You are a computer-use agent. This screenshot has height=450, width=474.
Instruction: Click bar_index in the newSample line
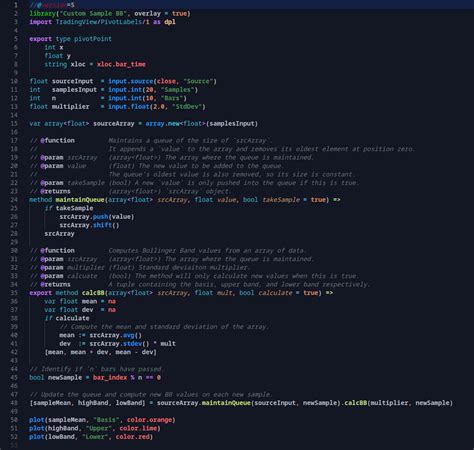110,378
